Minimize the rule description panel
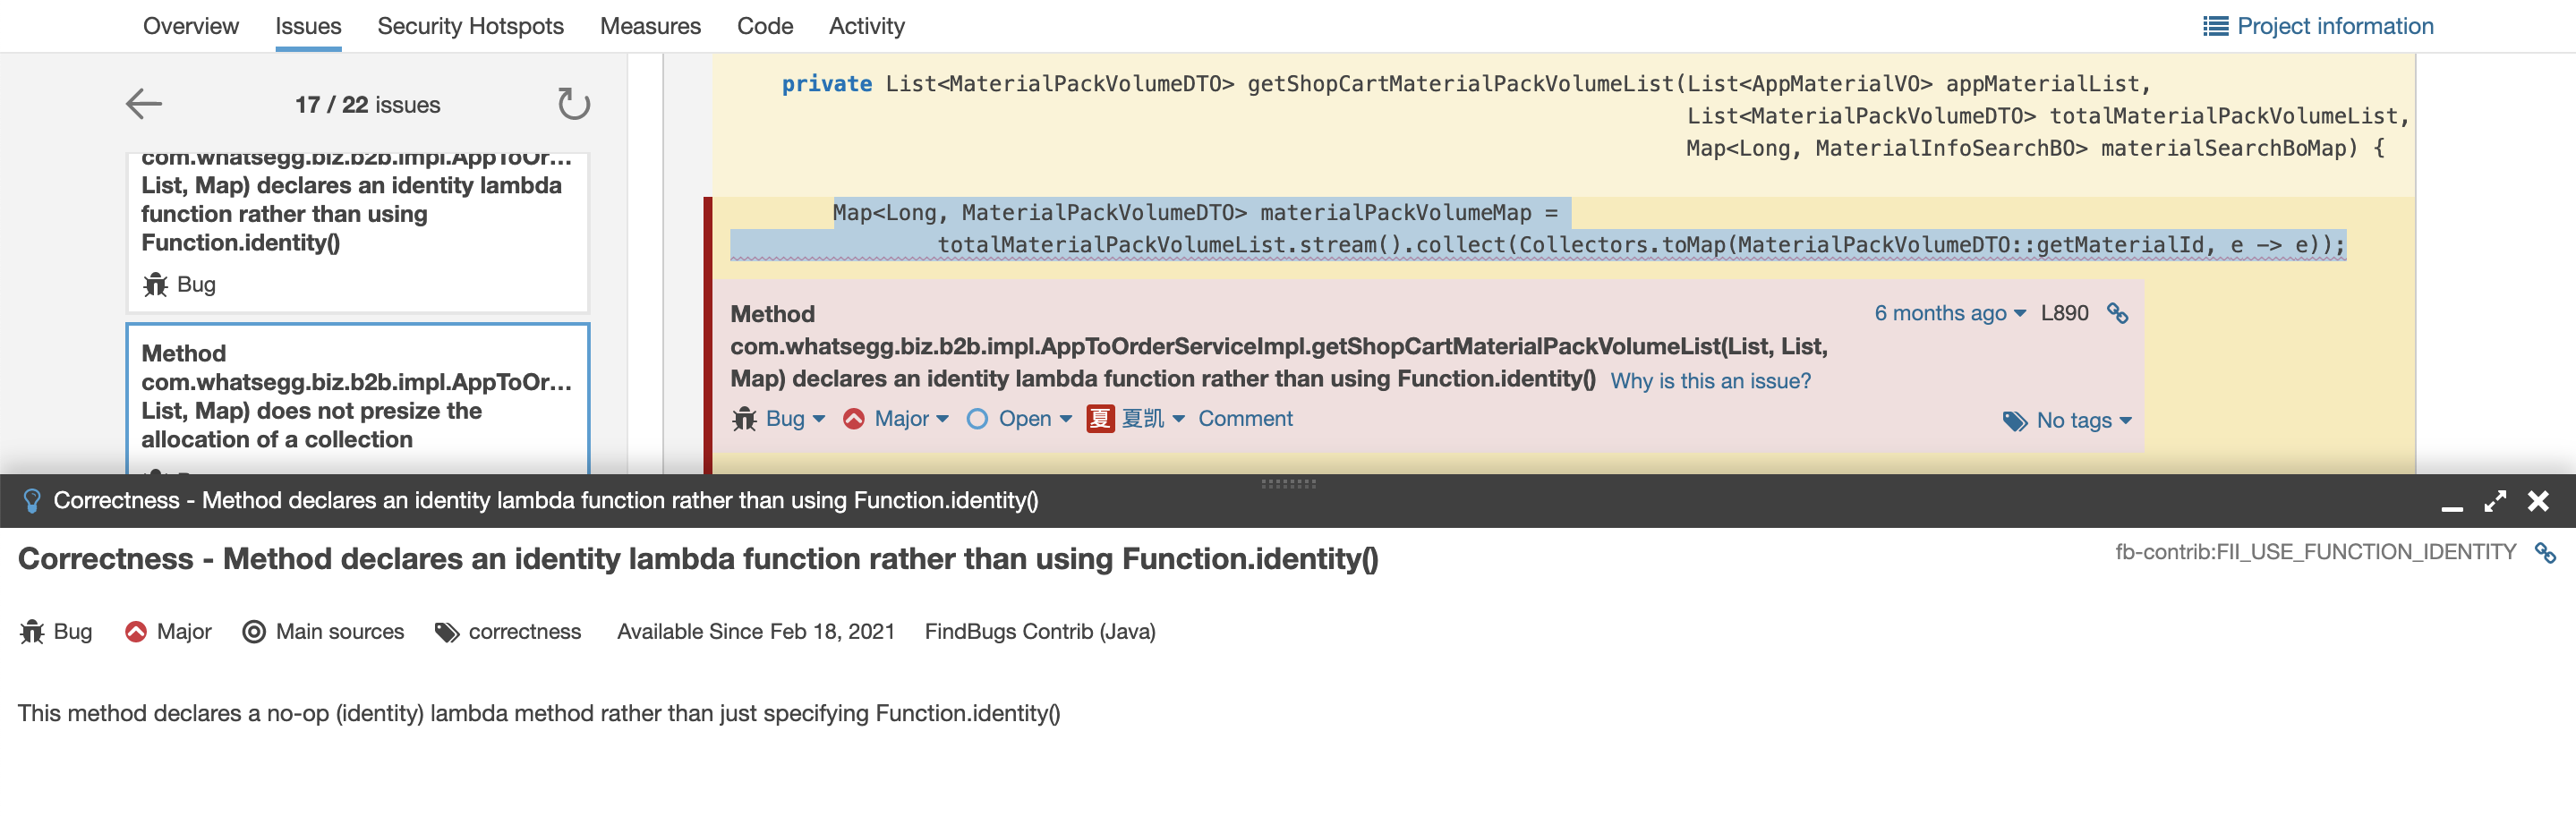The height and width of the screenshot is (816, 2576). point(2451,502)
